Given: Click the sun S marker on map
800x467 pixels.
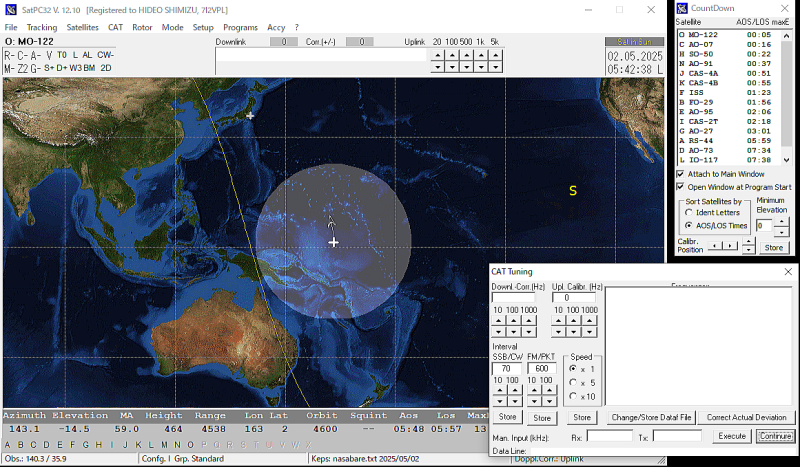Looking at the screenshot, I should click(x=573, y=191).
